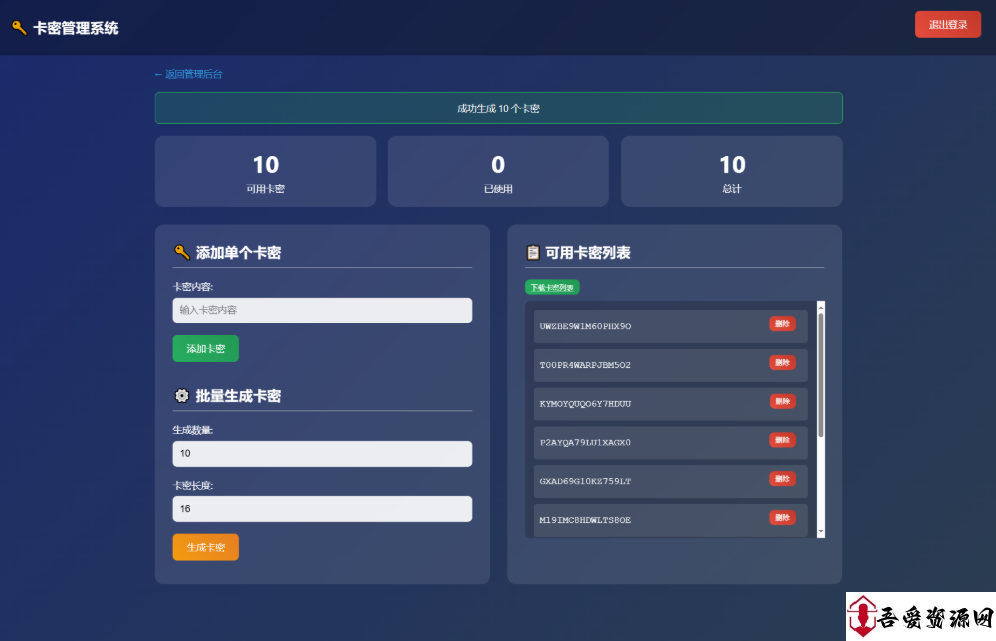Click the gear icon next to 批量生成卡密
This screenshot has width=996, height=641.
[181, 396]
